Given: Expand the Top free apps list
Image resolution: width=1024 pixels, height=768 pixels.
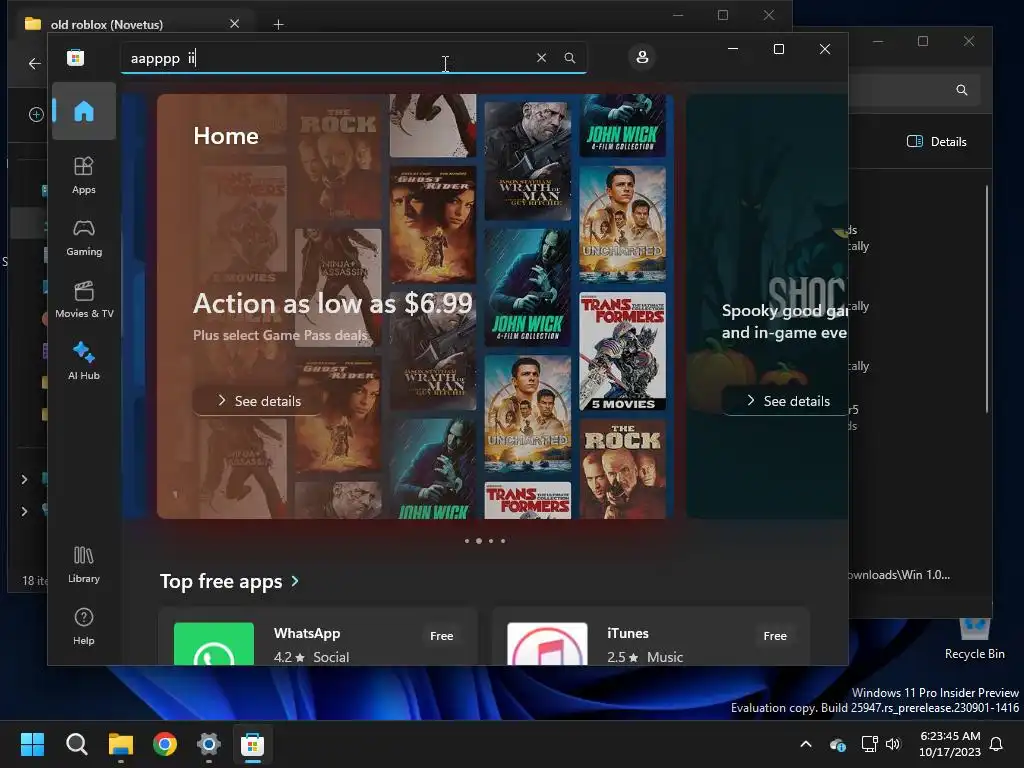Looking at the screenshot, I should [230, 581].
